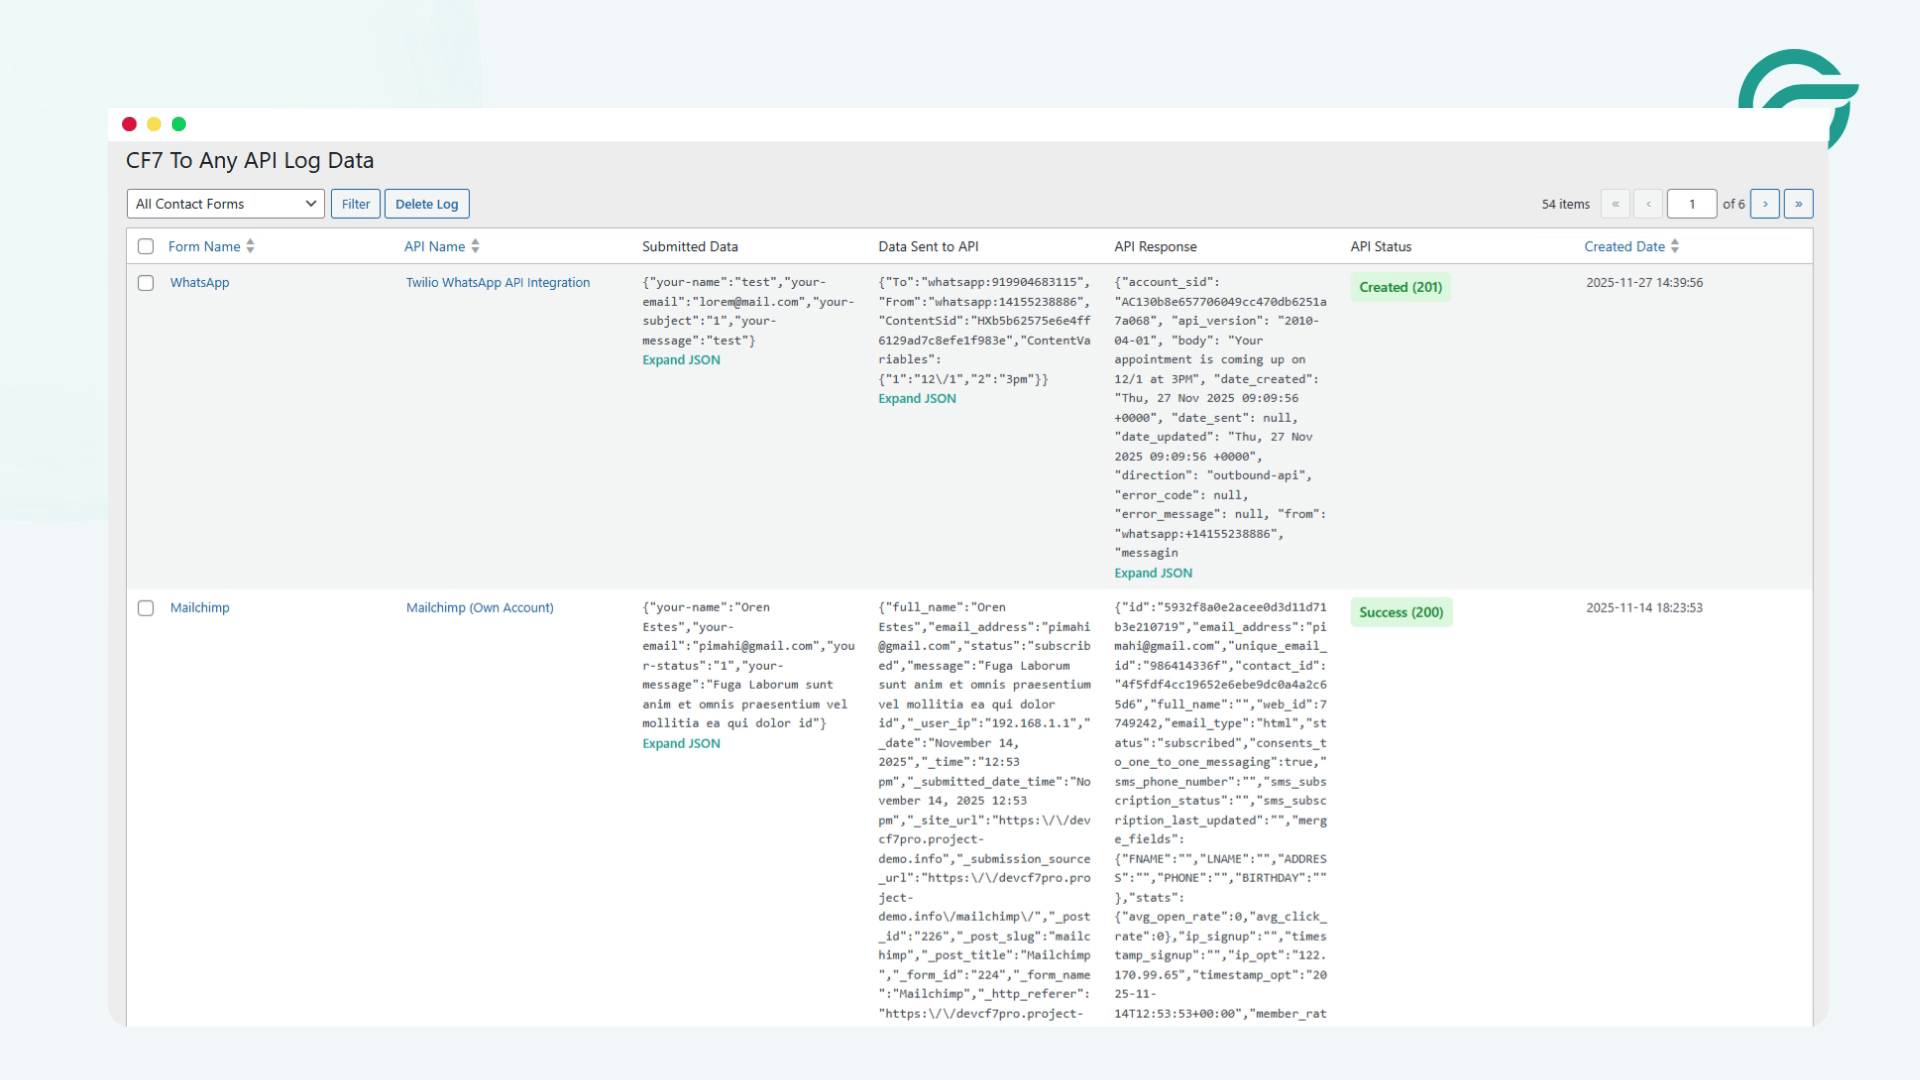Select all log entries with header checkbox
The height and width of the screenshot is (1080, 1920).
146,245
